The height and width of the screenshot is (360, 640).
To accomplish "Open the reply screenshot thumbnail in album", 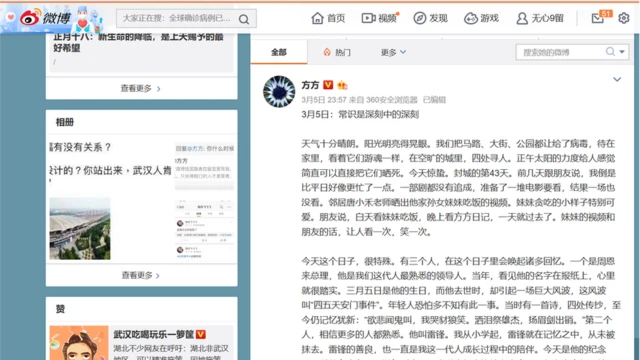I will pyautogui.click(x=205, y=165).
